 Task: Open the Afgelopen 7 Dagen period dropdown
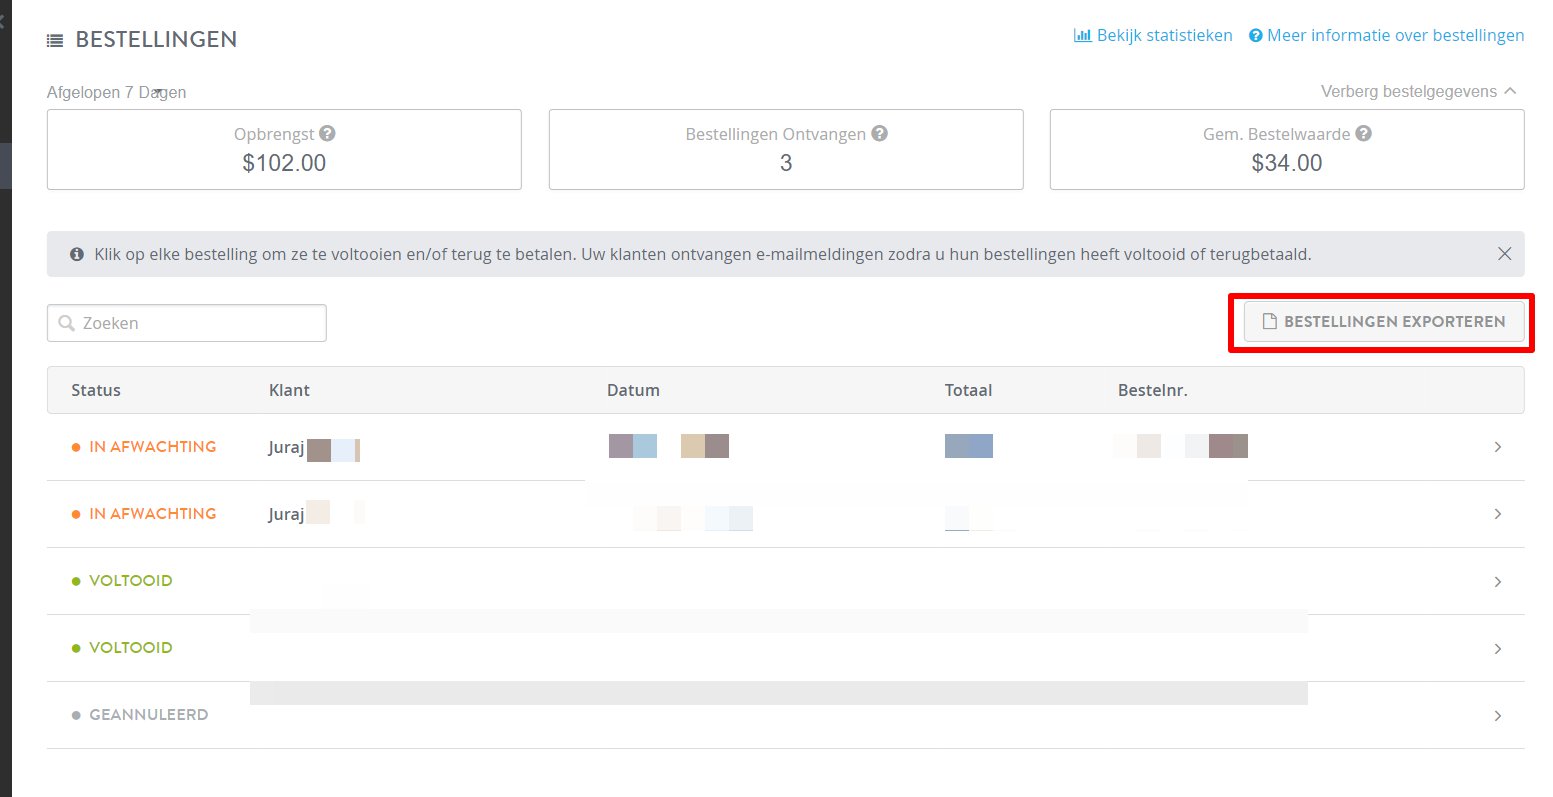click(x=116, y=92)
